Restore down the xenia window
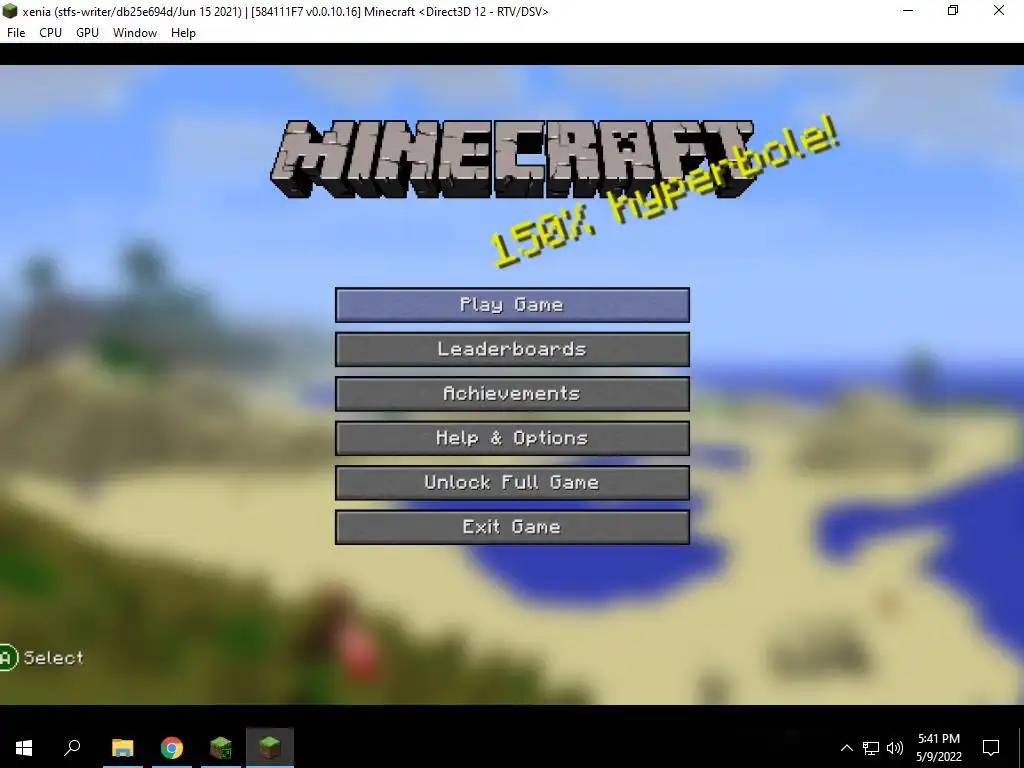 click(953, 10)
